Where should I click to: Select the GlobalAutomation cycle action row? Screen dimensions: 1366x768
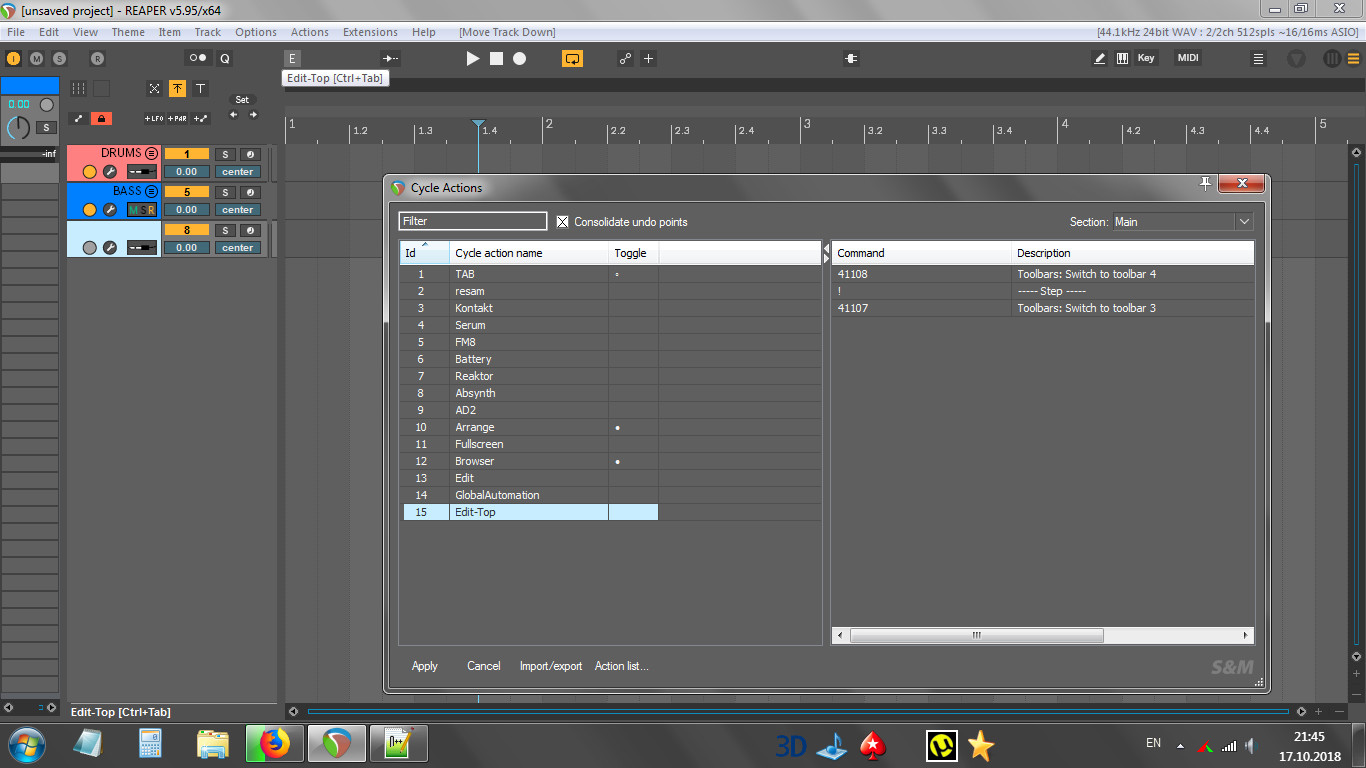click(610, 495)
